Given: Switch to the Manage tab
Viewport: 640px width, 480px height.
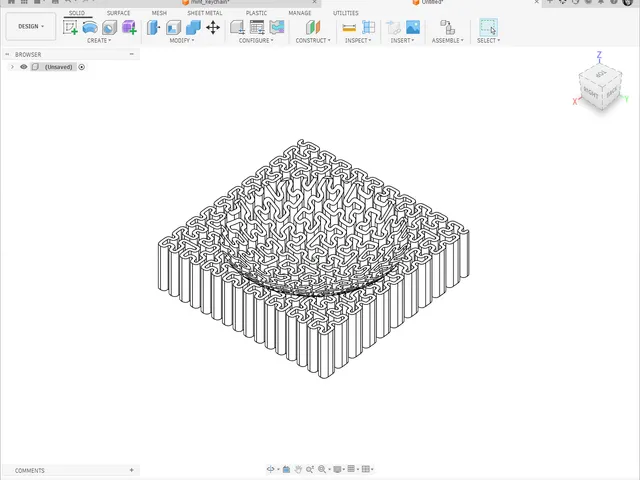Looking at the screenshot, I should [300, 13].
